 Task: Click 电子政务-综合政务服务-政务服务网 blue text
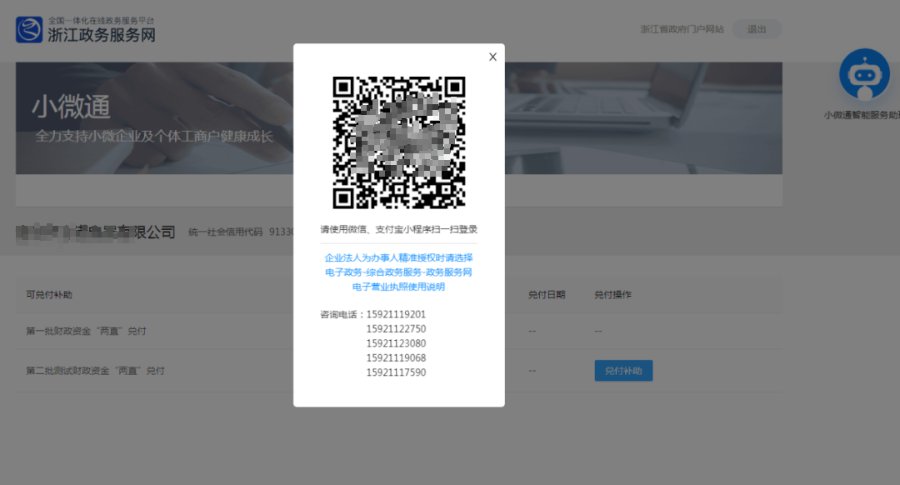click(398, 272)
